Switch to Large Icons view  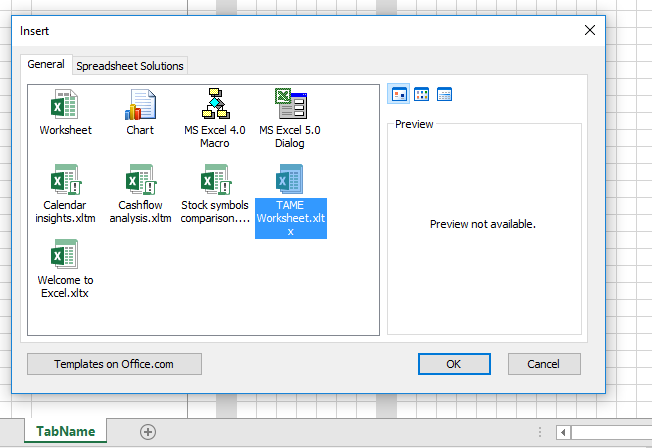point(398,94)
